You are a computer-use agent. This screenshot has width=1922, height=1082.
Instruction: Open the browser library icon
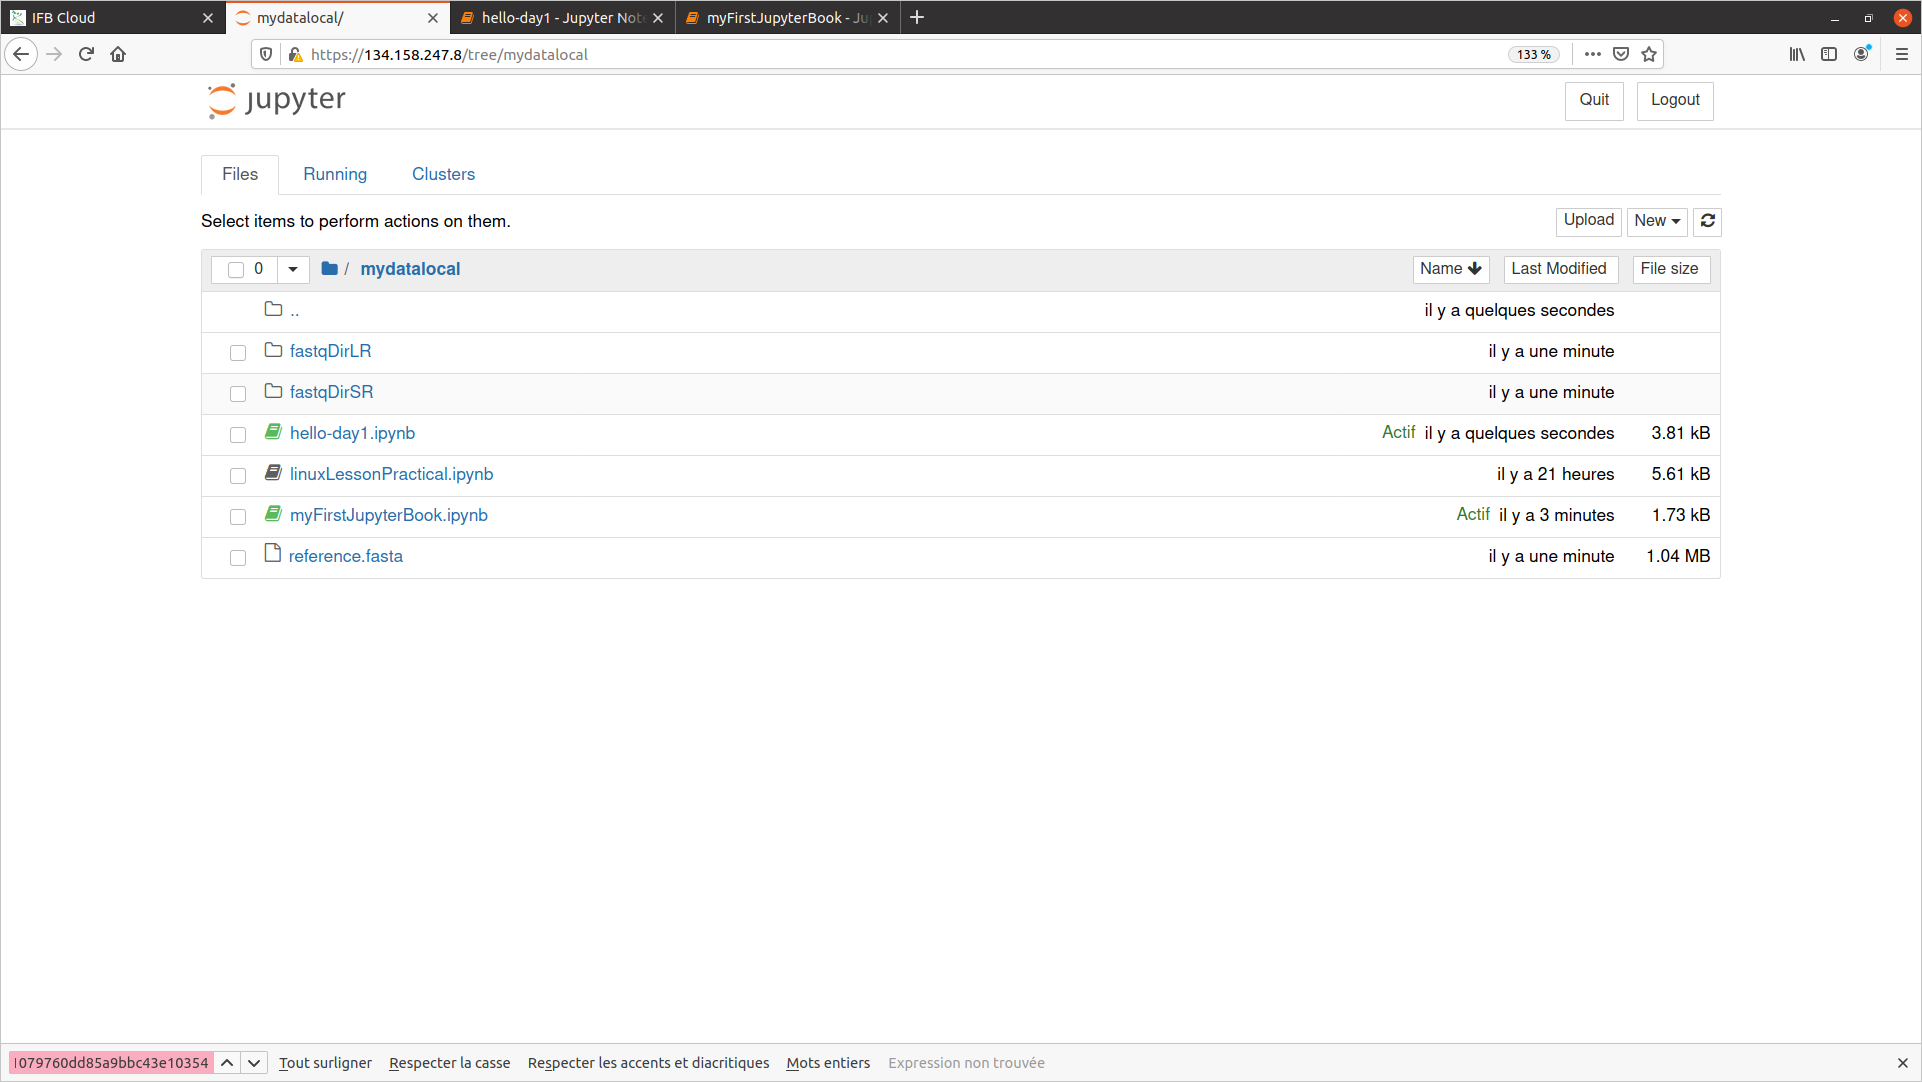[x=1797, y=54]
